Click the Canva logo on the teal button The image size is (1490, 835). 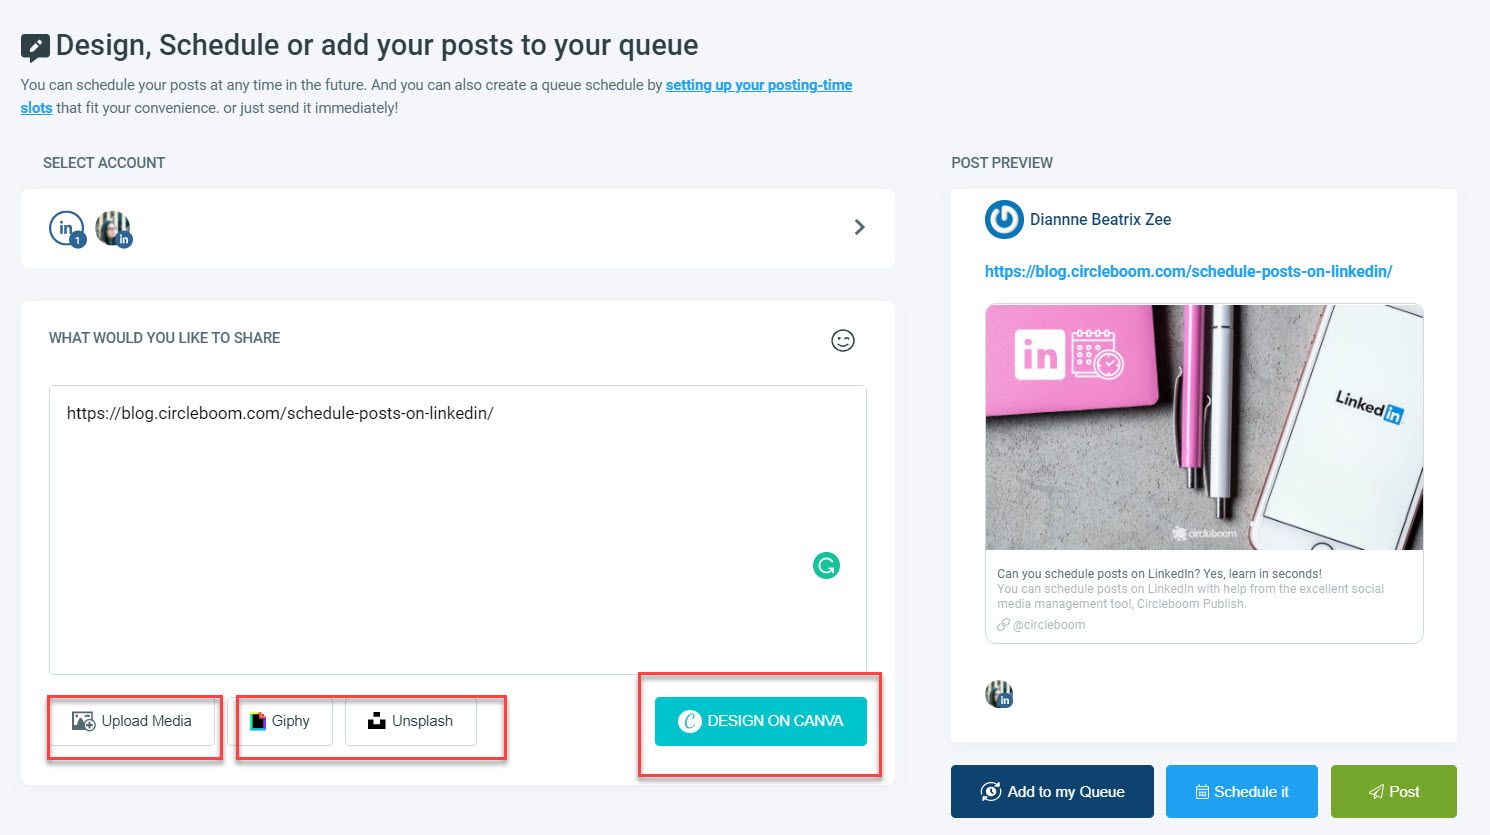[689, 720]
